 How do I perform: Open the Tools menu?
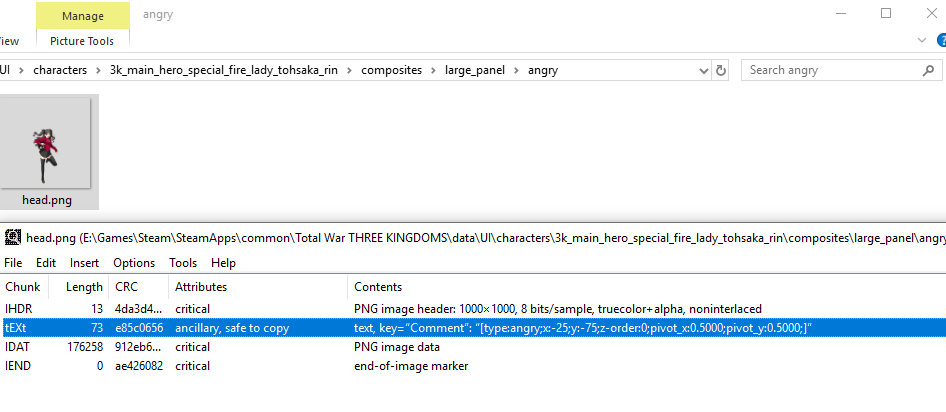click(x=183, y=263)
